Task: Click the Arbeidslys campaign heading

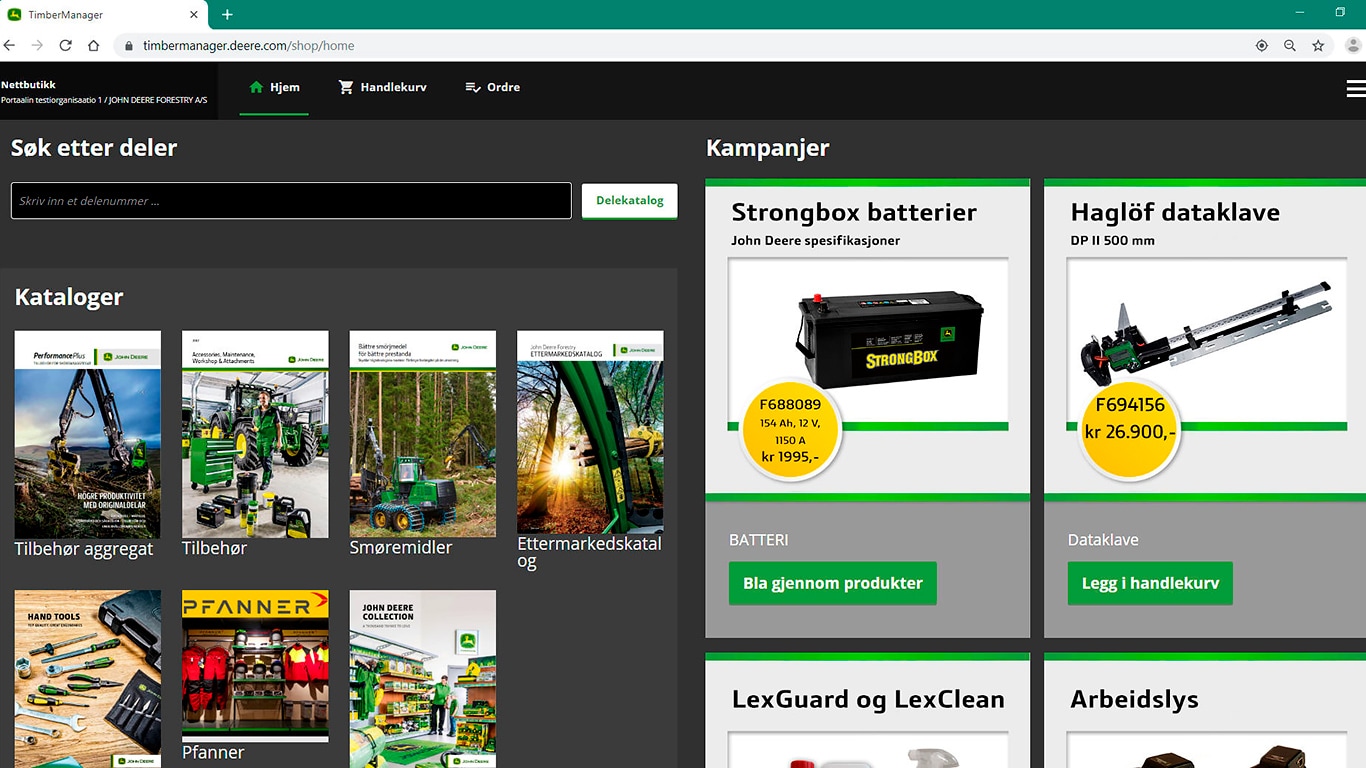Action: (x=1134, y=699)
